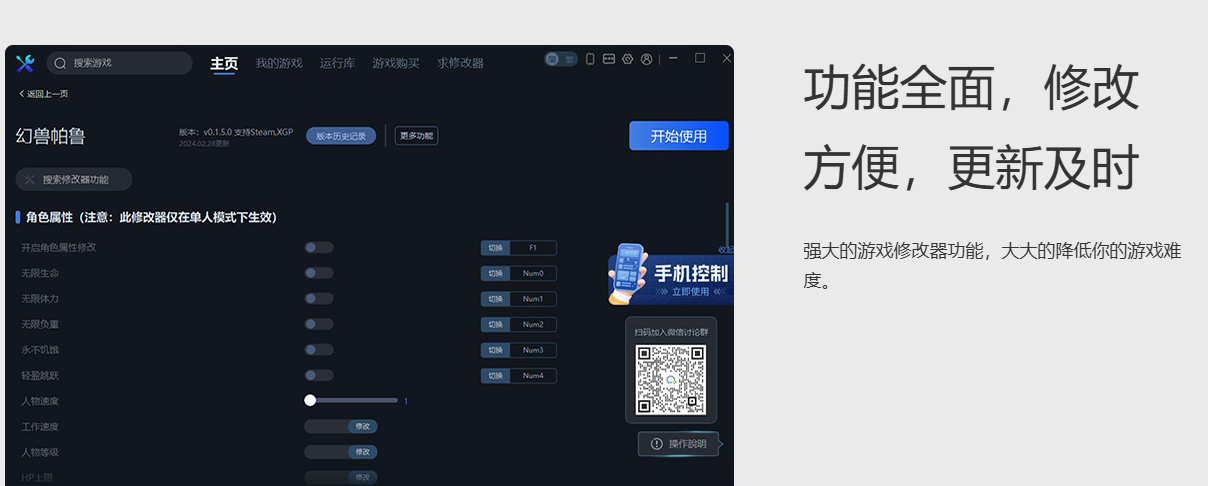
Task: Click the icon in 搜索修改器功能 field
Action: tap(30, 180)
